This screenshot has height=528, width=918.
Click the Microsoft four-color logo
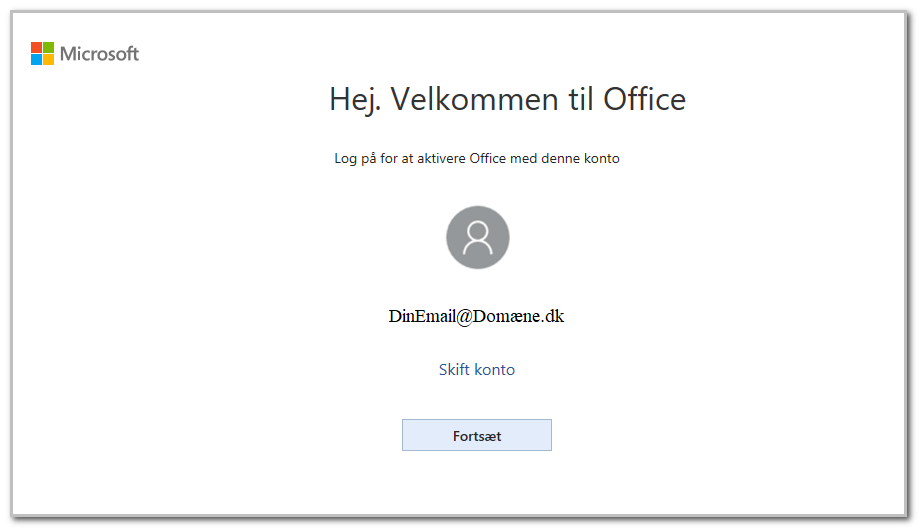[42, 53]
